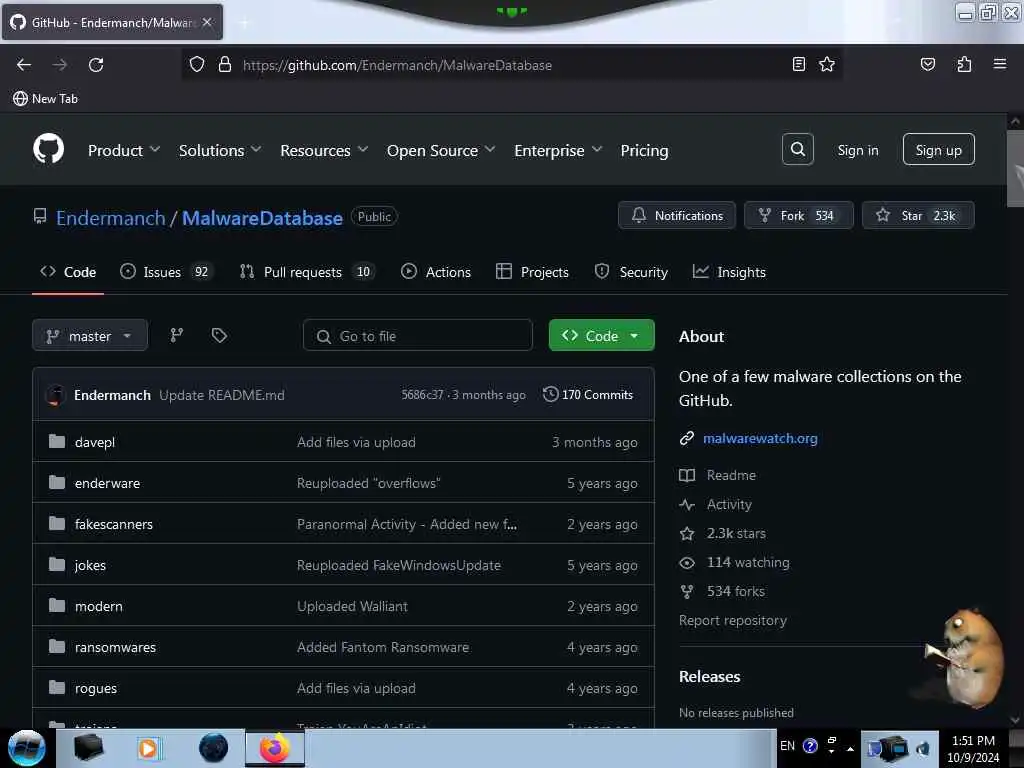Switch to the Pull requests tab
Image resolution: width=1024 pixels, height=768 pixels.
tap(307, 272)
